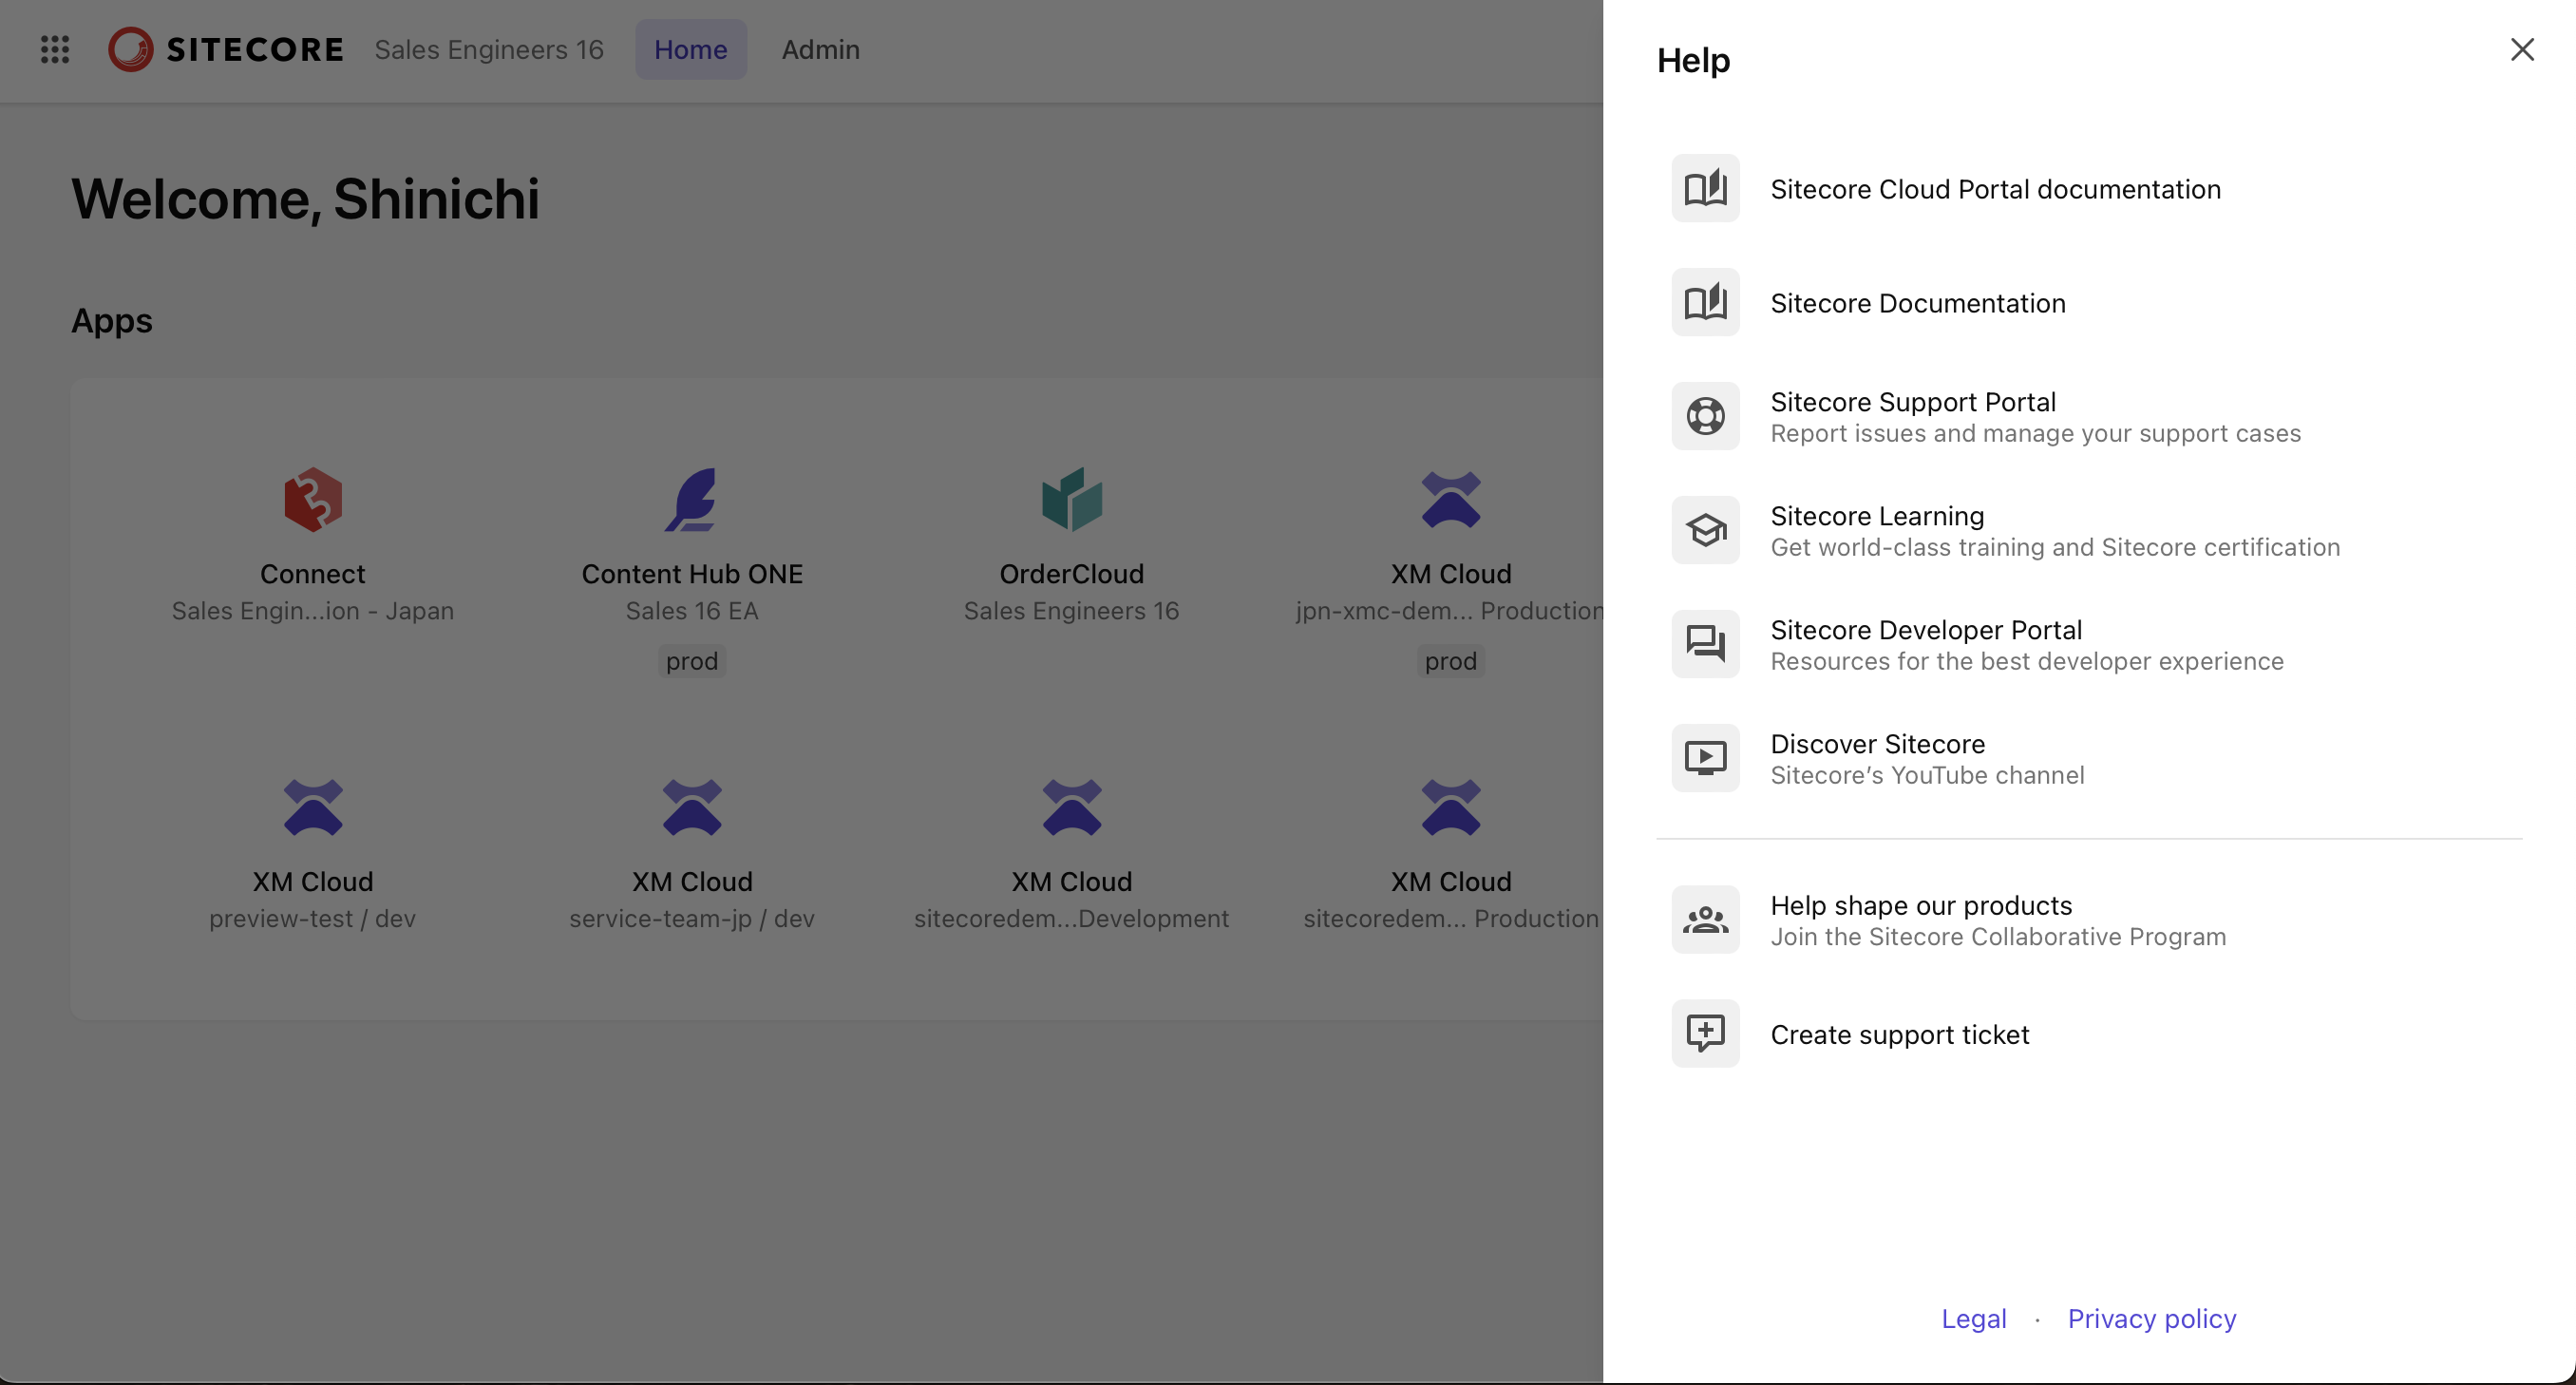
Task: Click the Help shape our products people icon
Action: (1706, 919)
